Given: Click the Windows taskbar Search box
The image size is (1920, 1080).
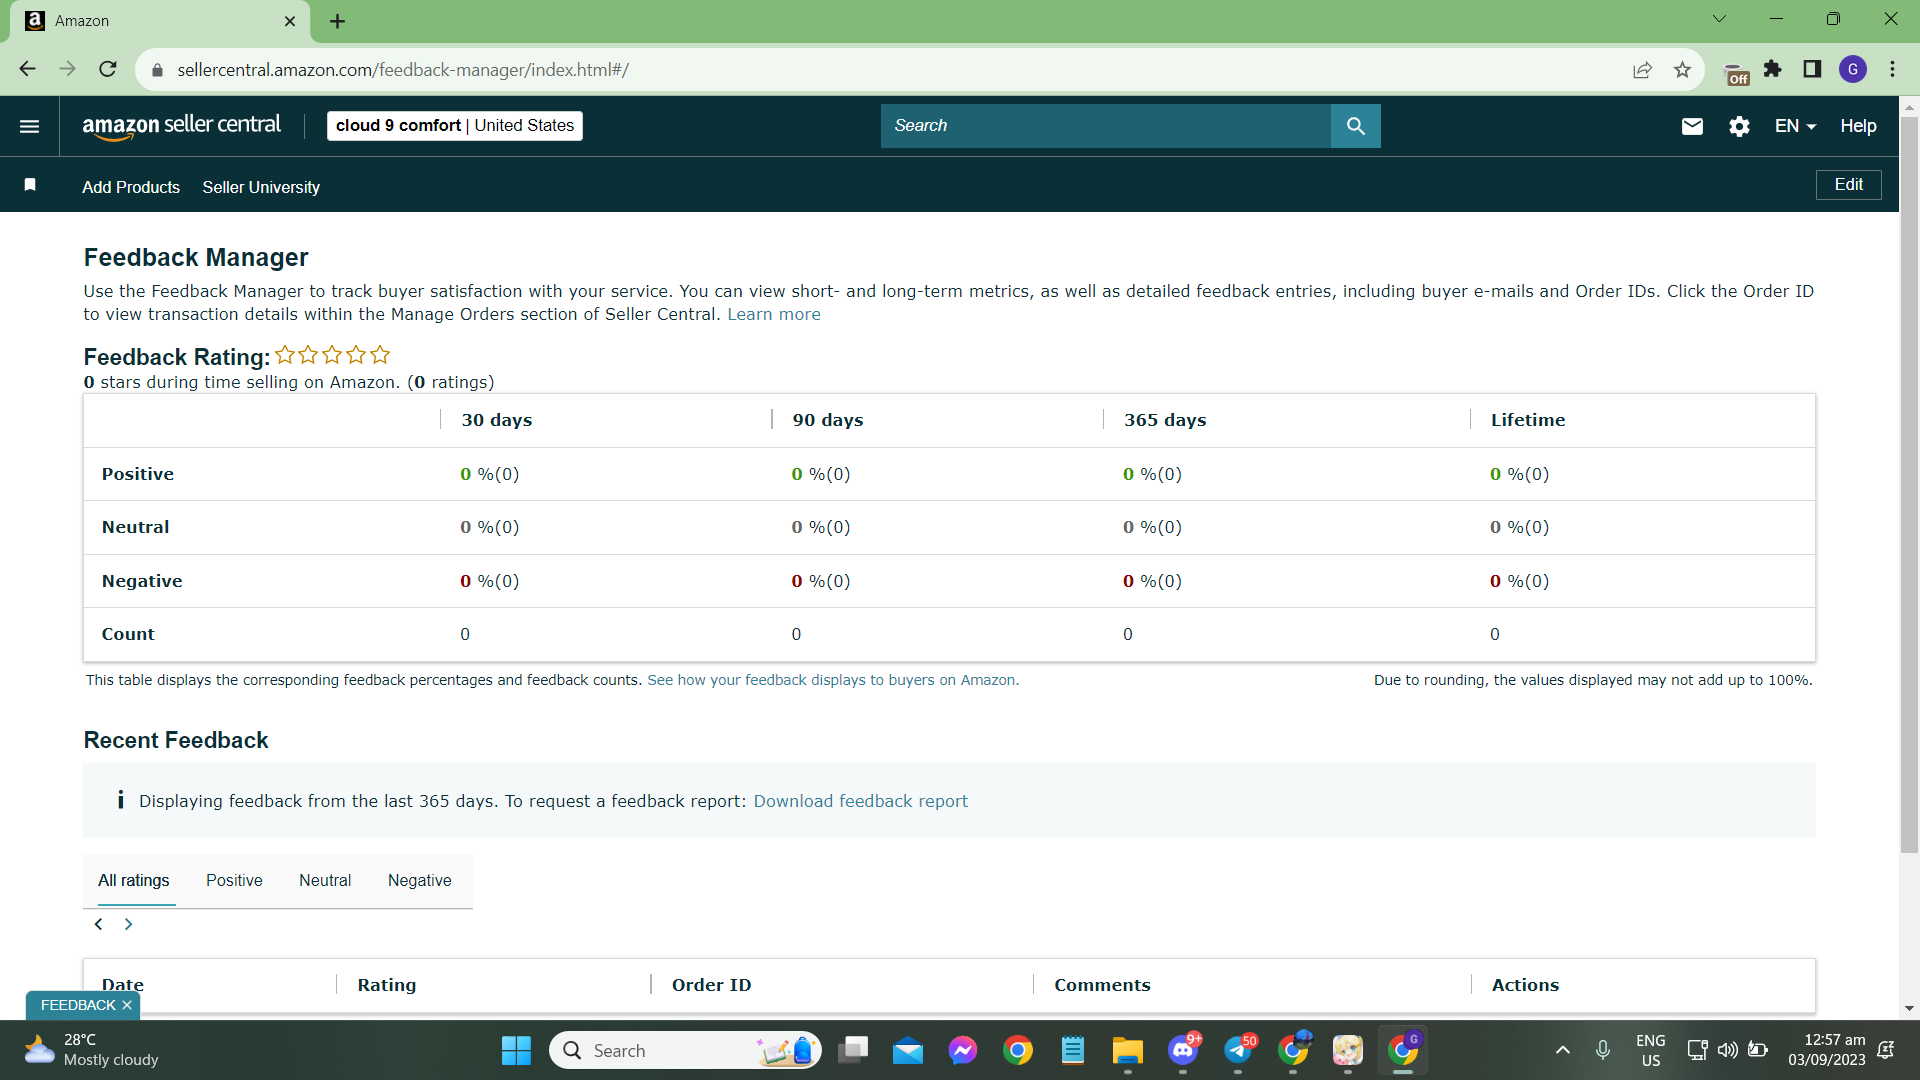Looking at the screenshot, I should coord(685,1050).
